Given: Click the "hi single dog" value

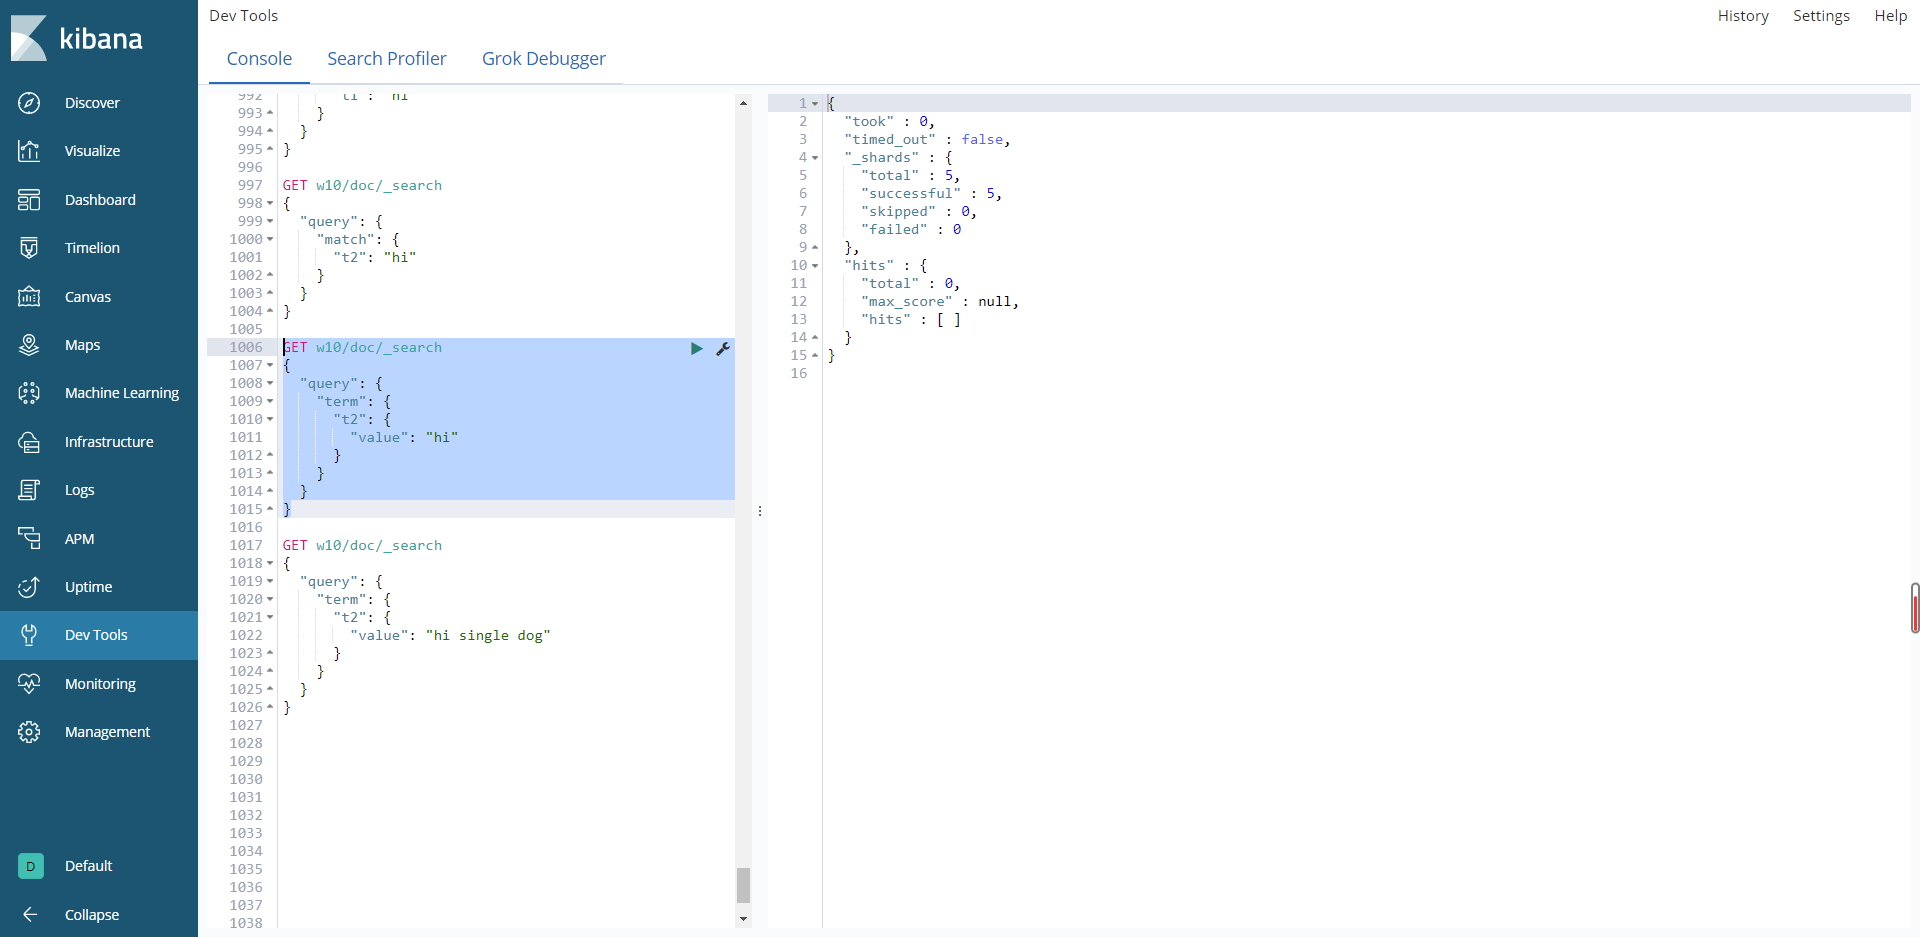Looking at the screenshot, I should point(488,635).
